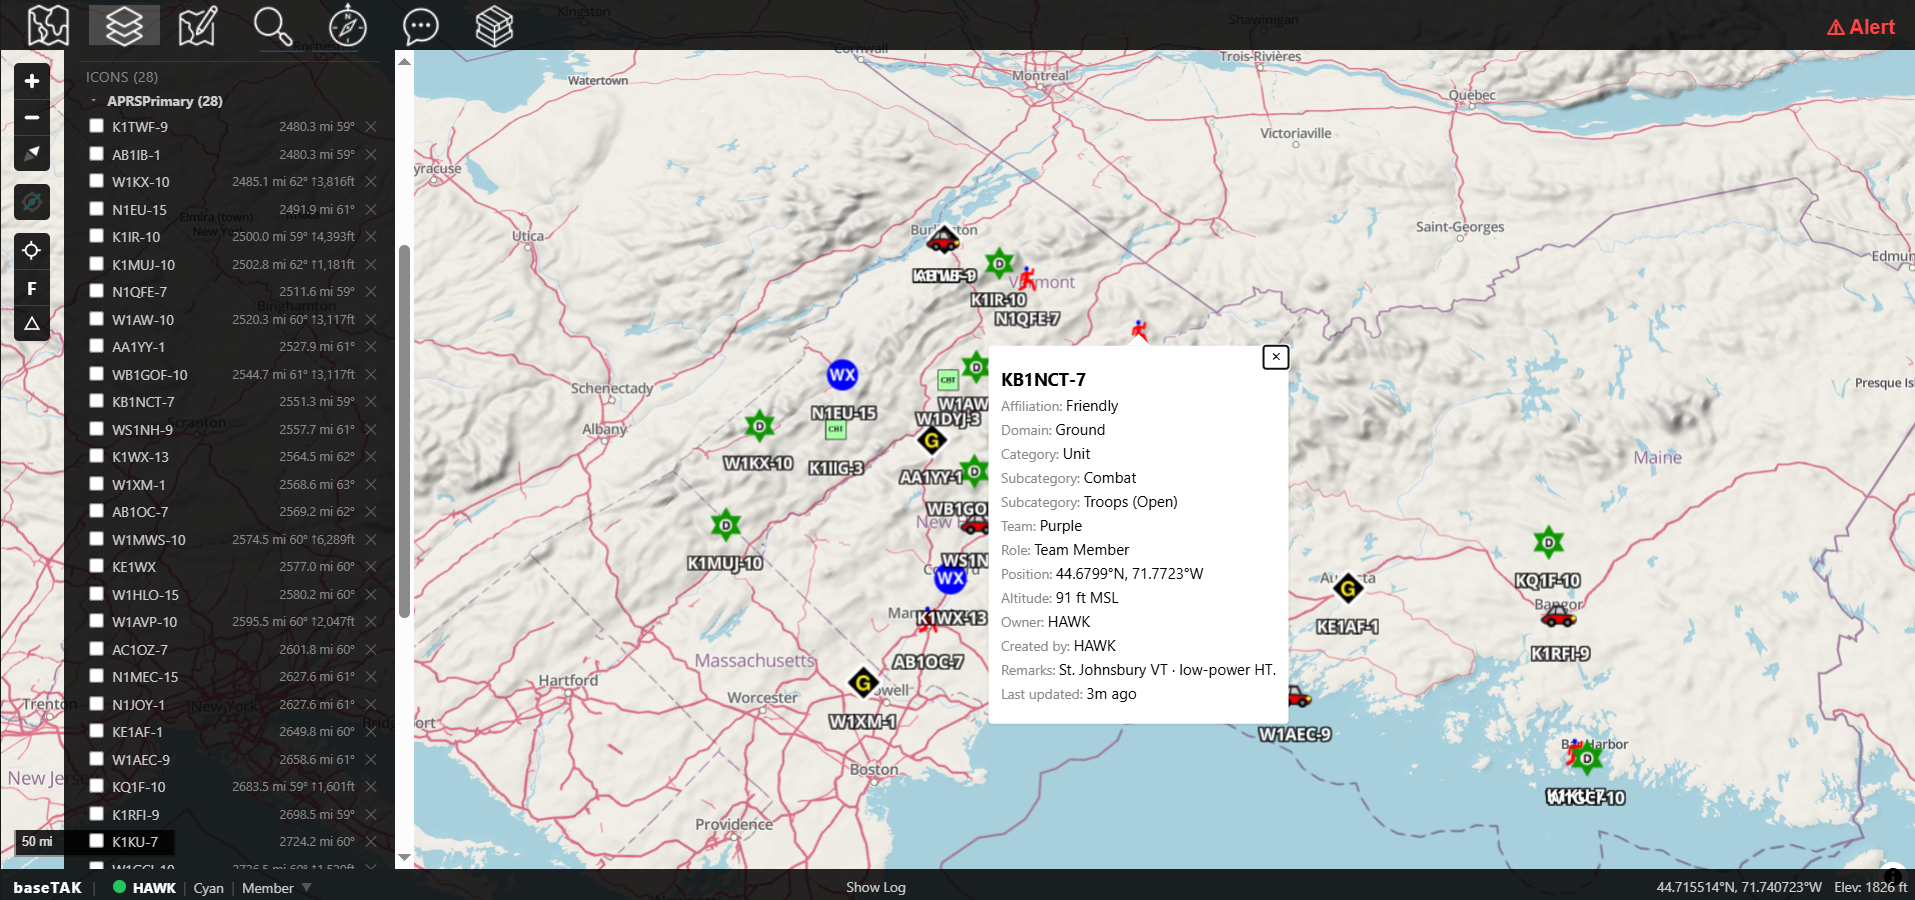The image size is (1915, 900).
Task: Select the red car marker near Burlington
Action: pos(943,240)
